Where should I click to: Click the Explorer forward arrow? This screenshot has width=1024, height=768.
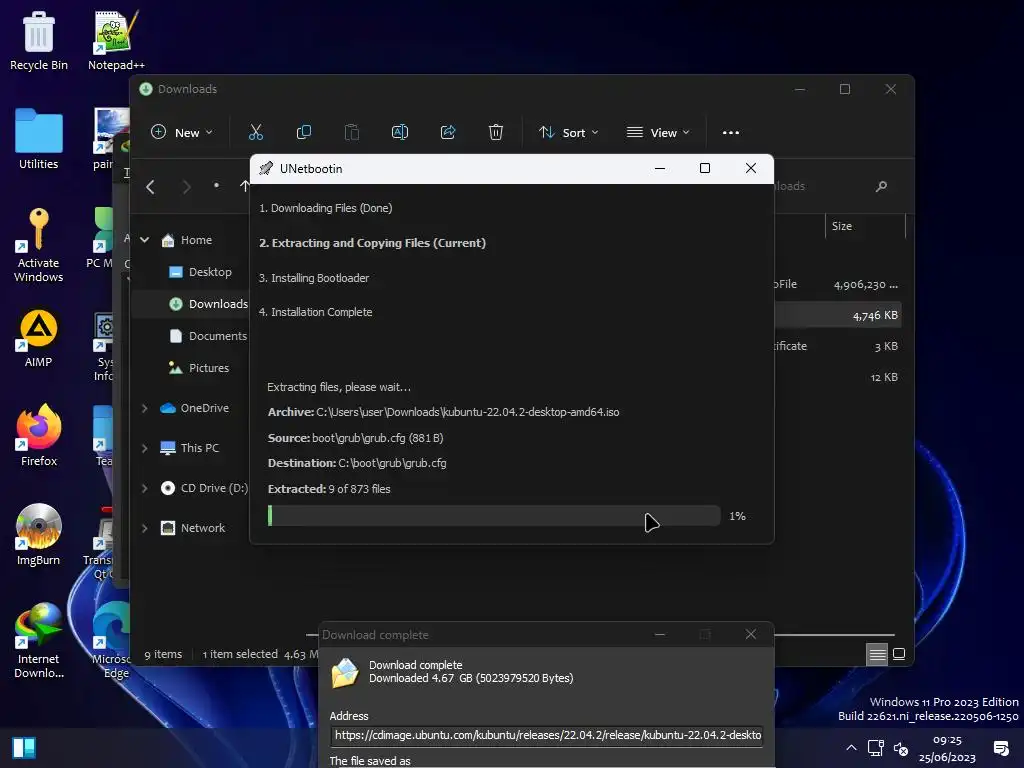click(x=186, y=187)
